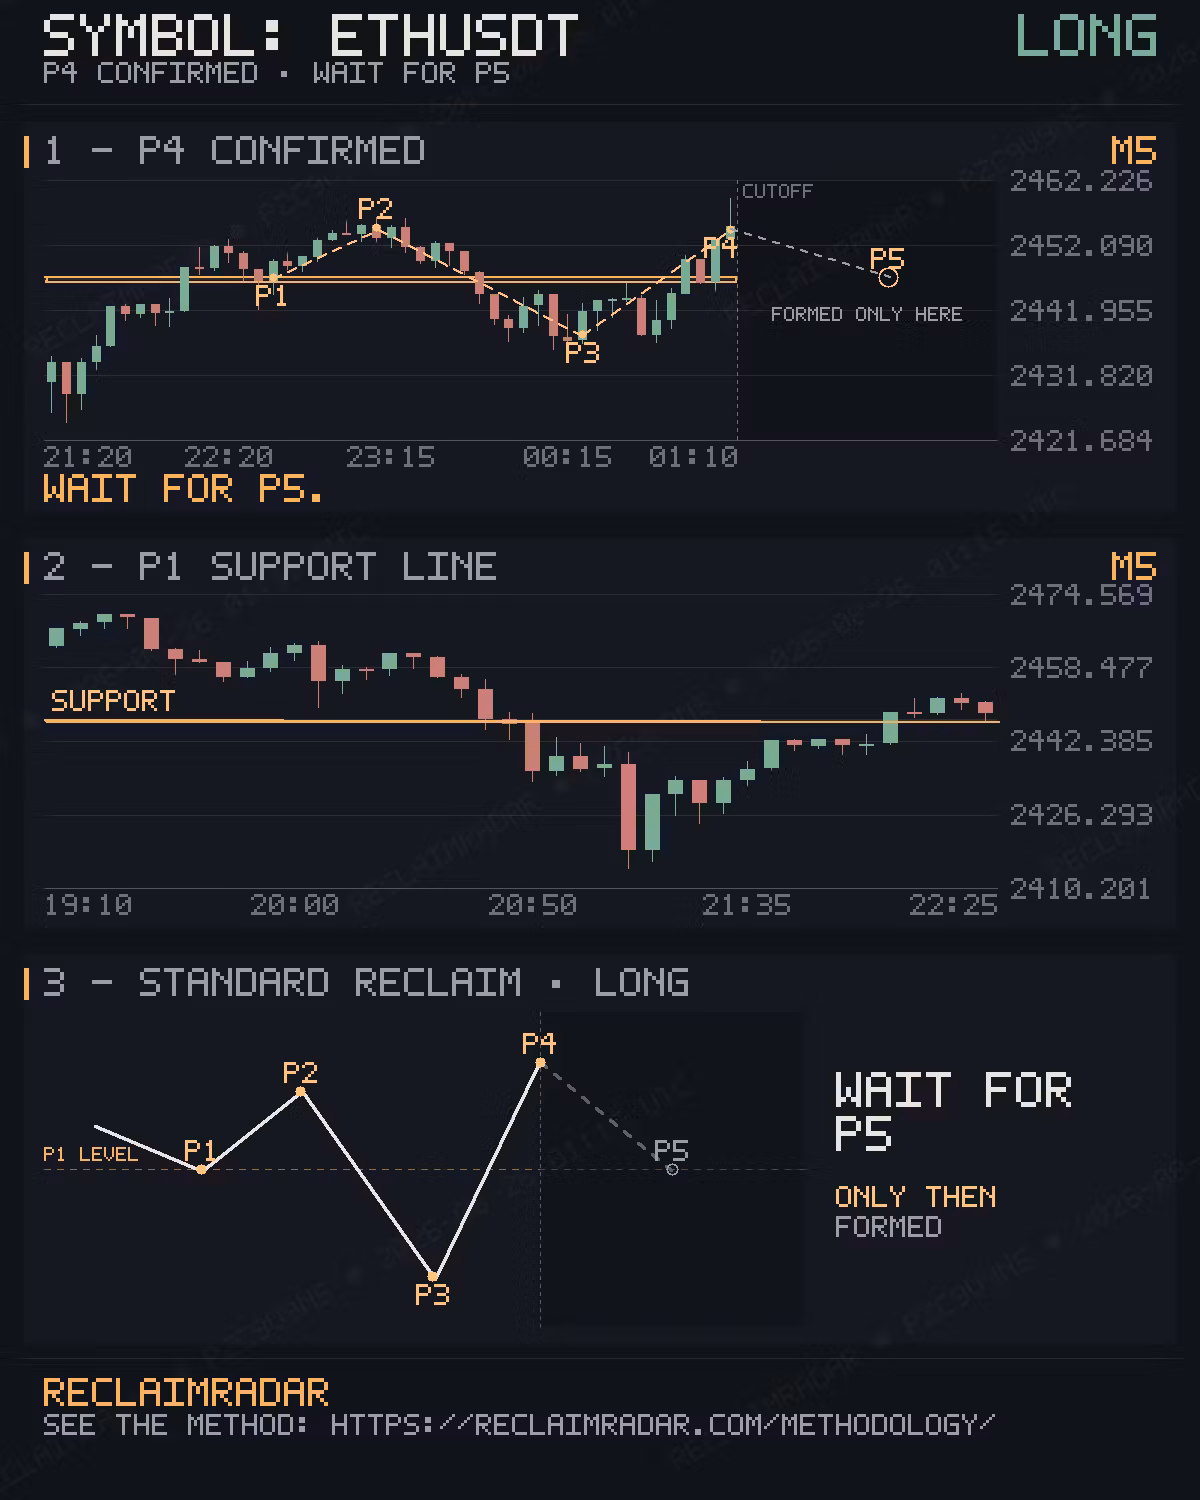Click the 22:20 time label
The width and height of the screenshot is (1200, 1500).
[x=229, y=457]
